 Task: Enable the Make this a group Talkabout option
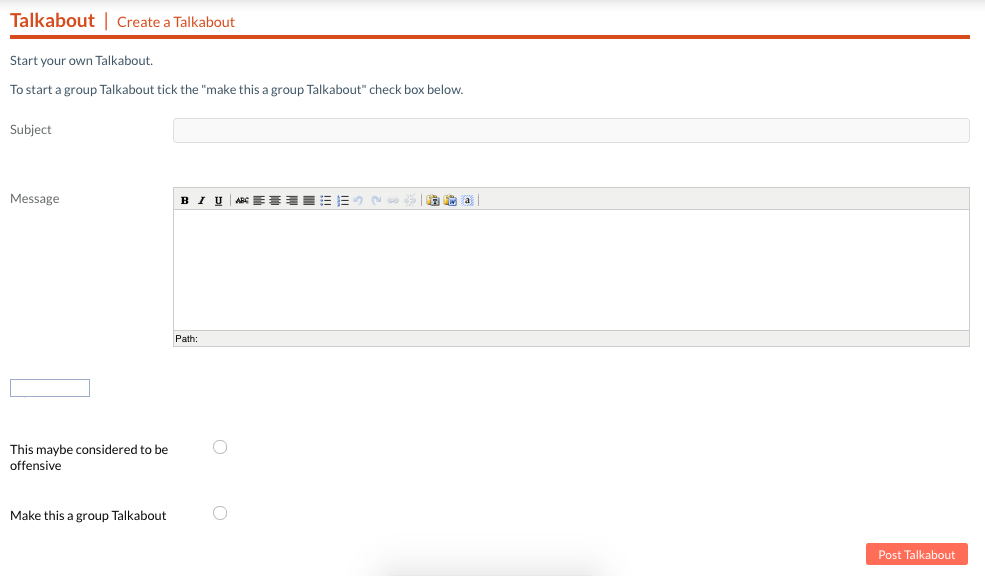(221, 513)
